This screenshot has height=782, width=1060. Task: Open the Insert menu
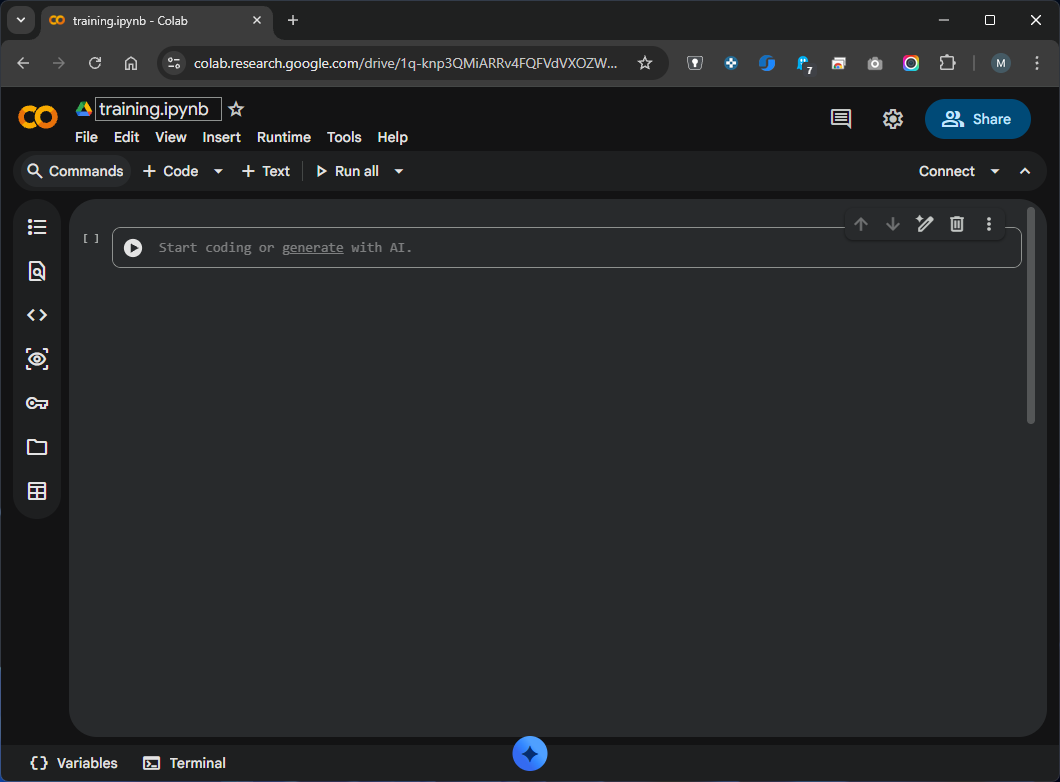(221, 137)
